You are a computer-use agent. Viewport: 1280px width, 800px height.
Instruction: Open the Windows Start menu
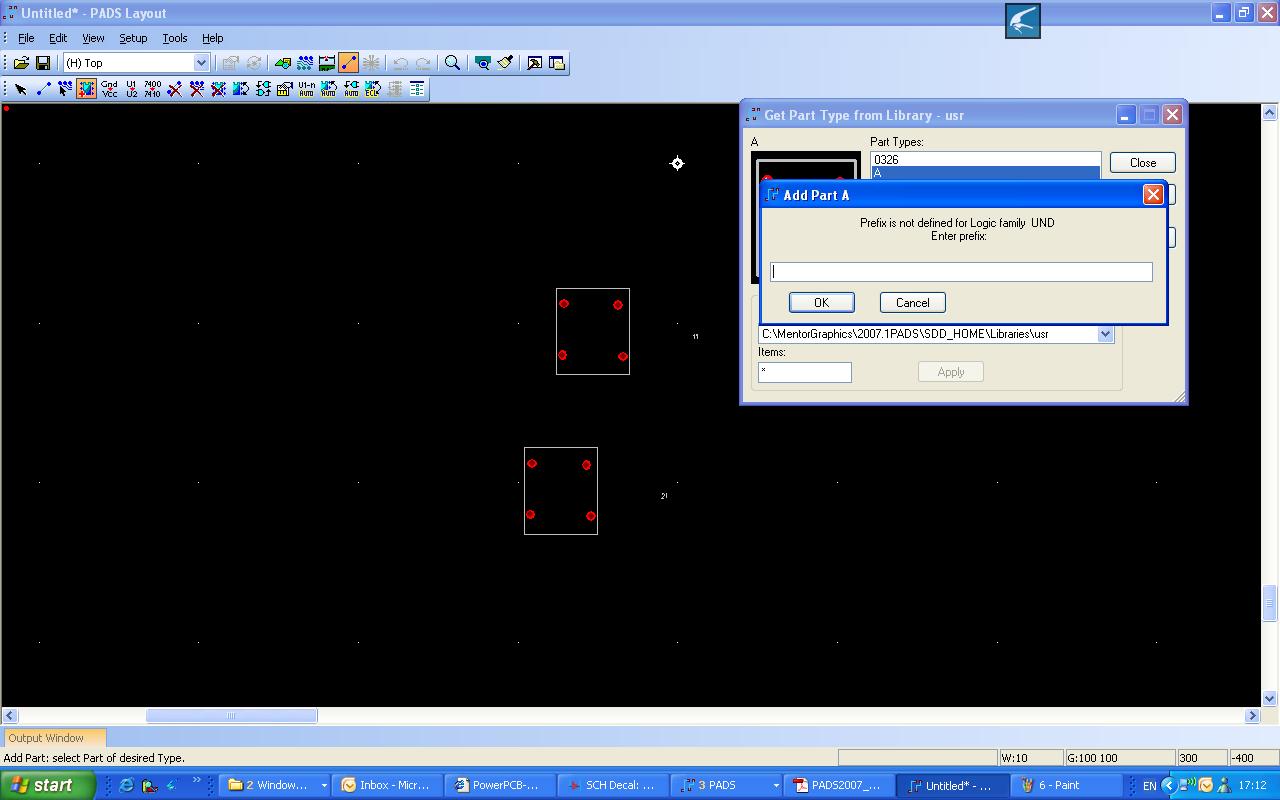tap(48, 785)
